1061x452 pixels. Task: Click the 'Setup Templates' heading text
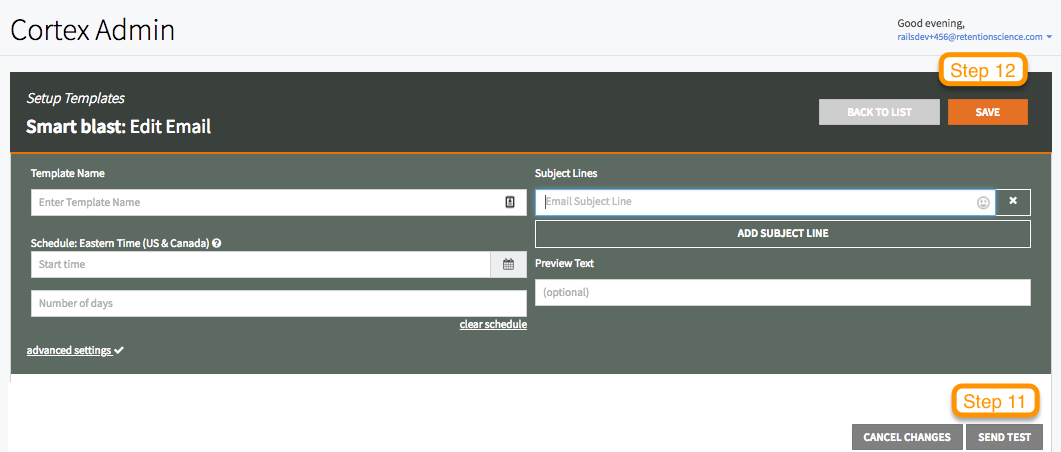click(75, 99)
